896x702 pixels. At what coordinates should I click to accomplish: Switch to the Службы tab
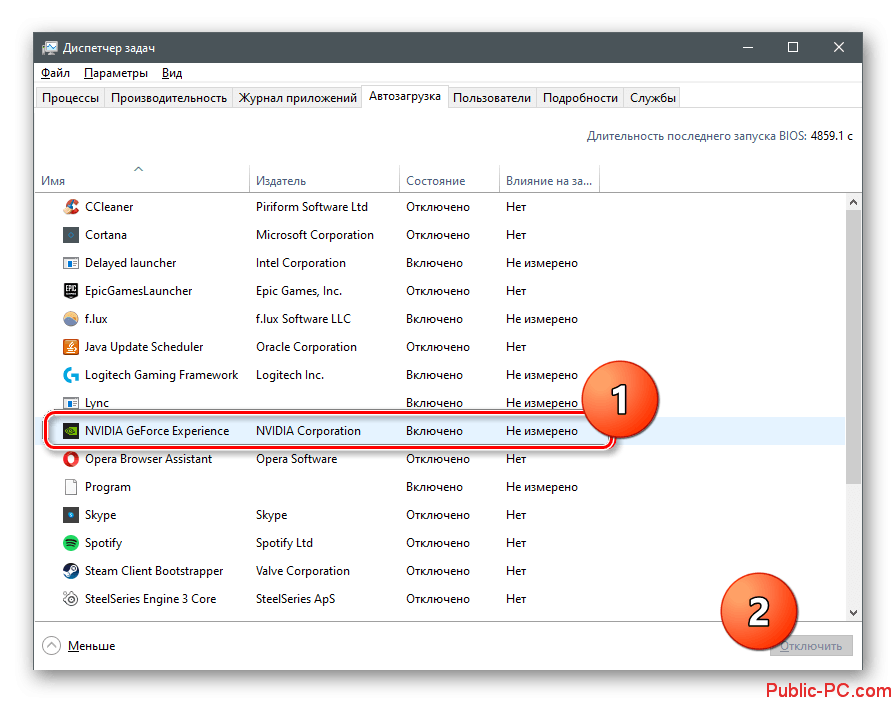click(653, 98)
